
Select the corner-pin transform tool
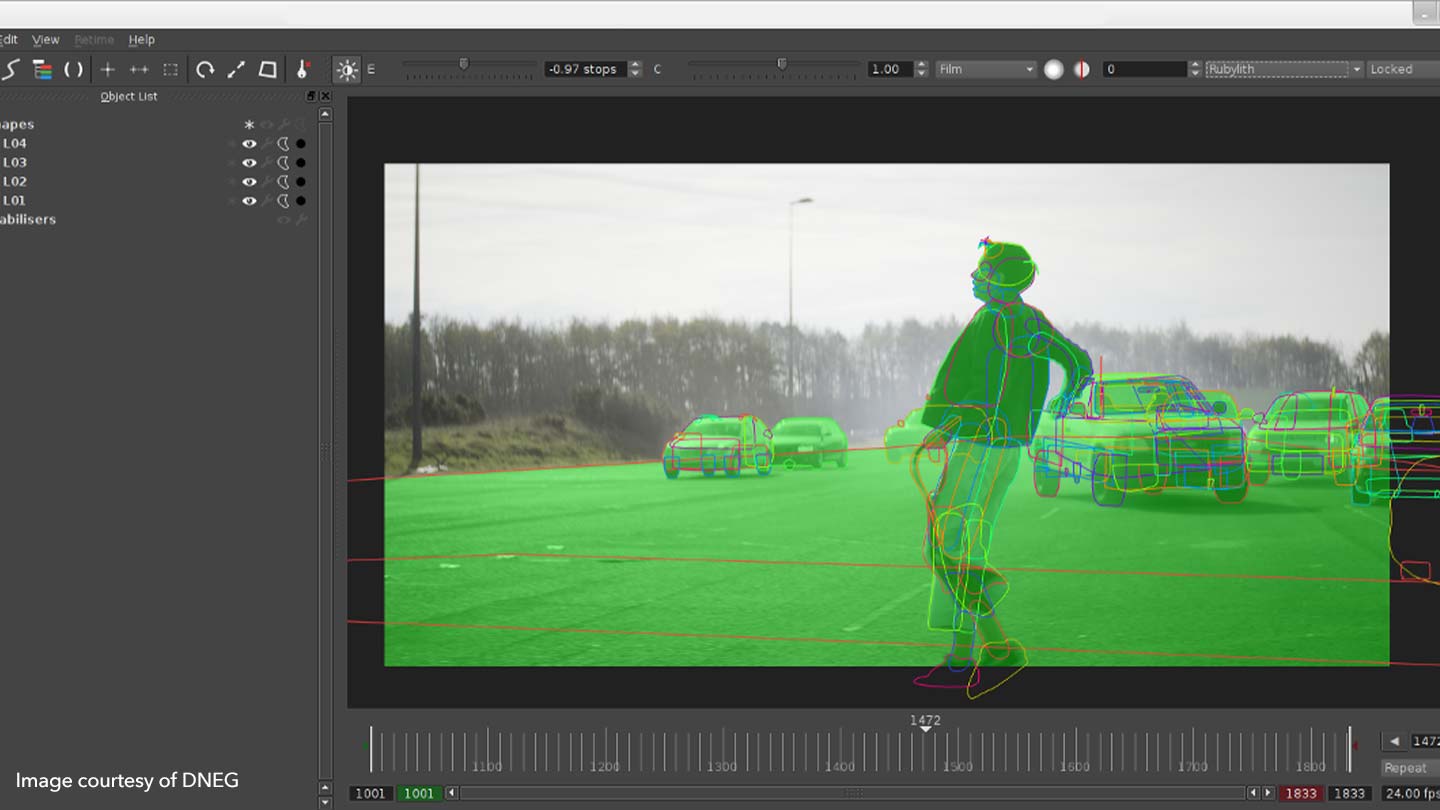[x=268, y=69]
